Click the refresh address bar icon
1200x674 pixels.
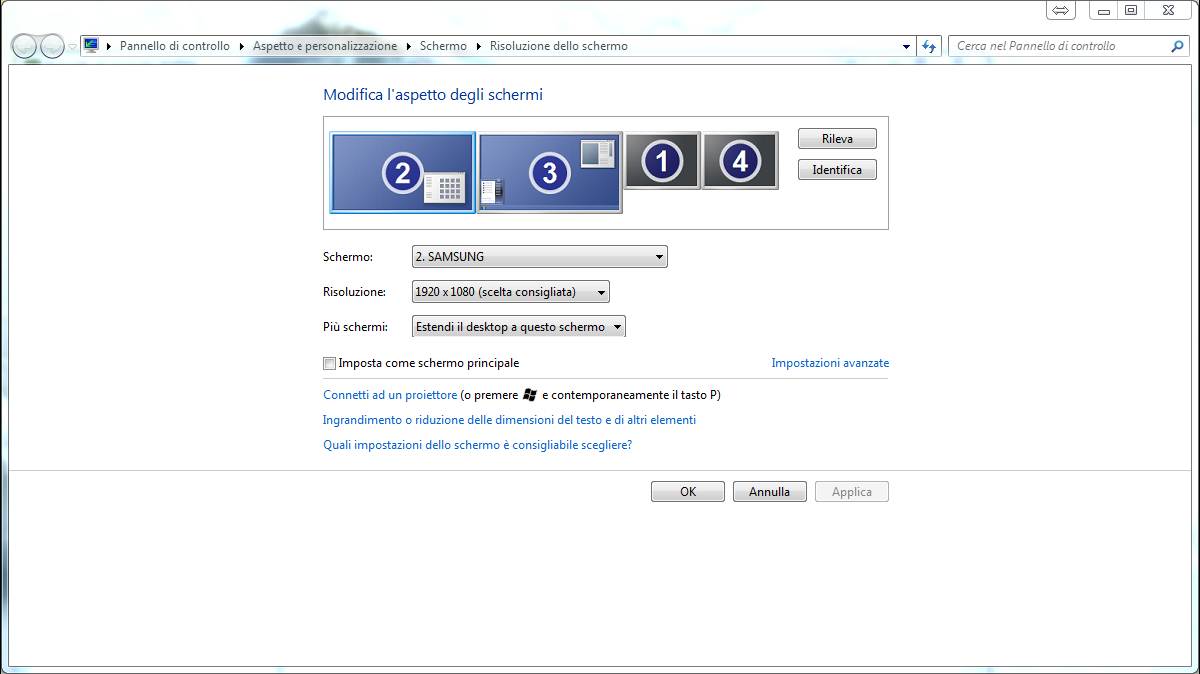(x=930, y=46)
